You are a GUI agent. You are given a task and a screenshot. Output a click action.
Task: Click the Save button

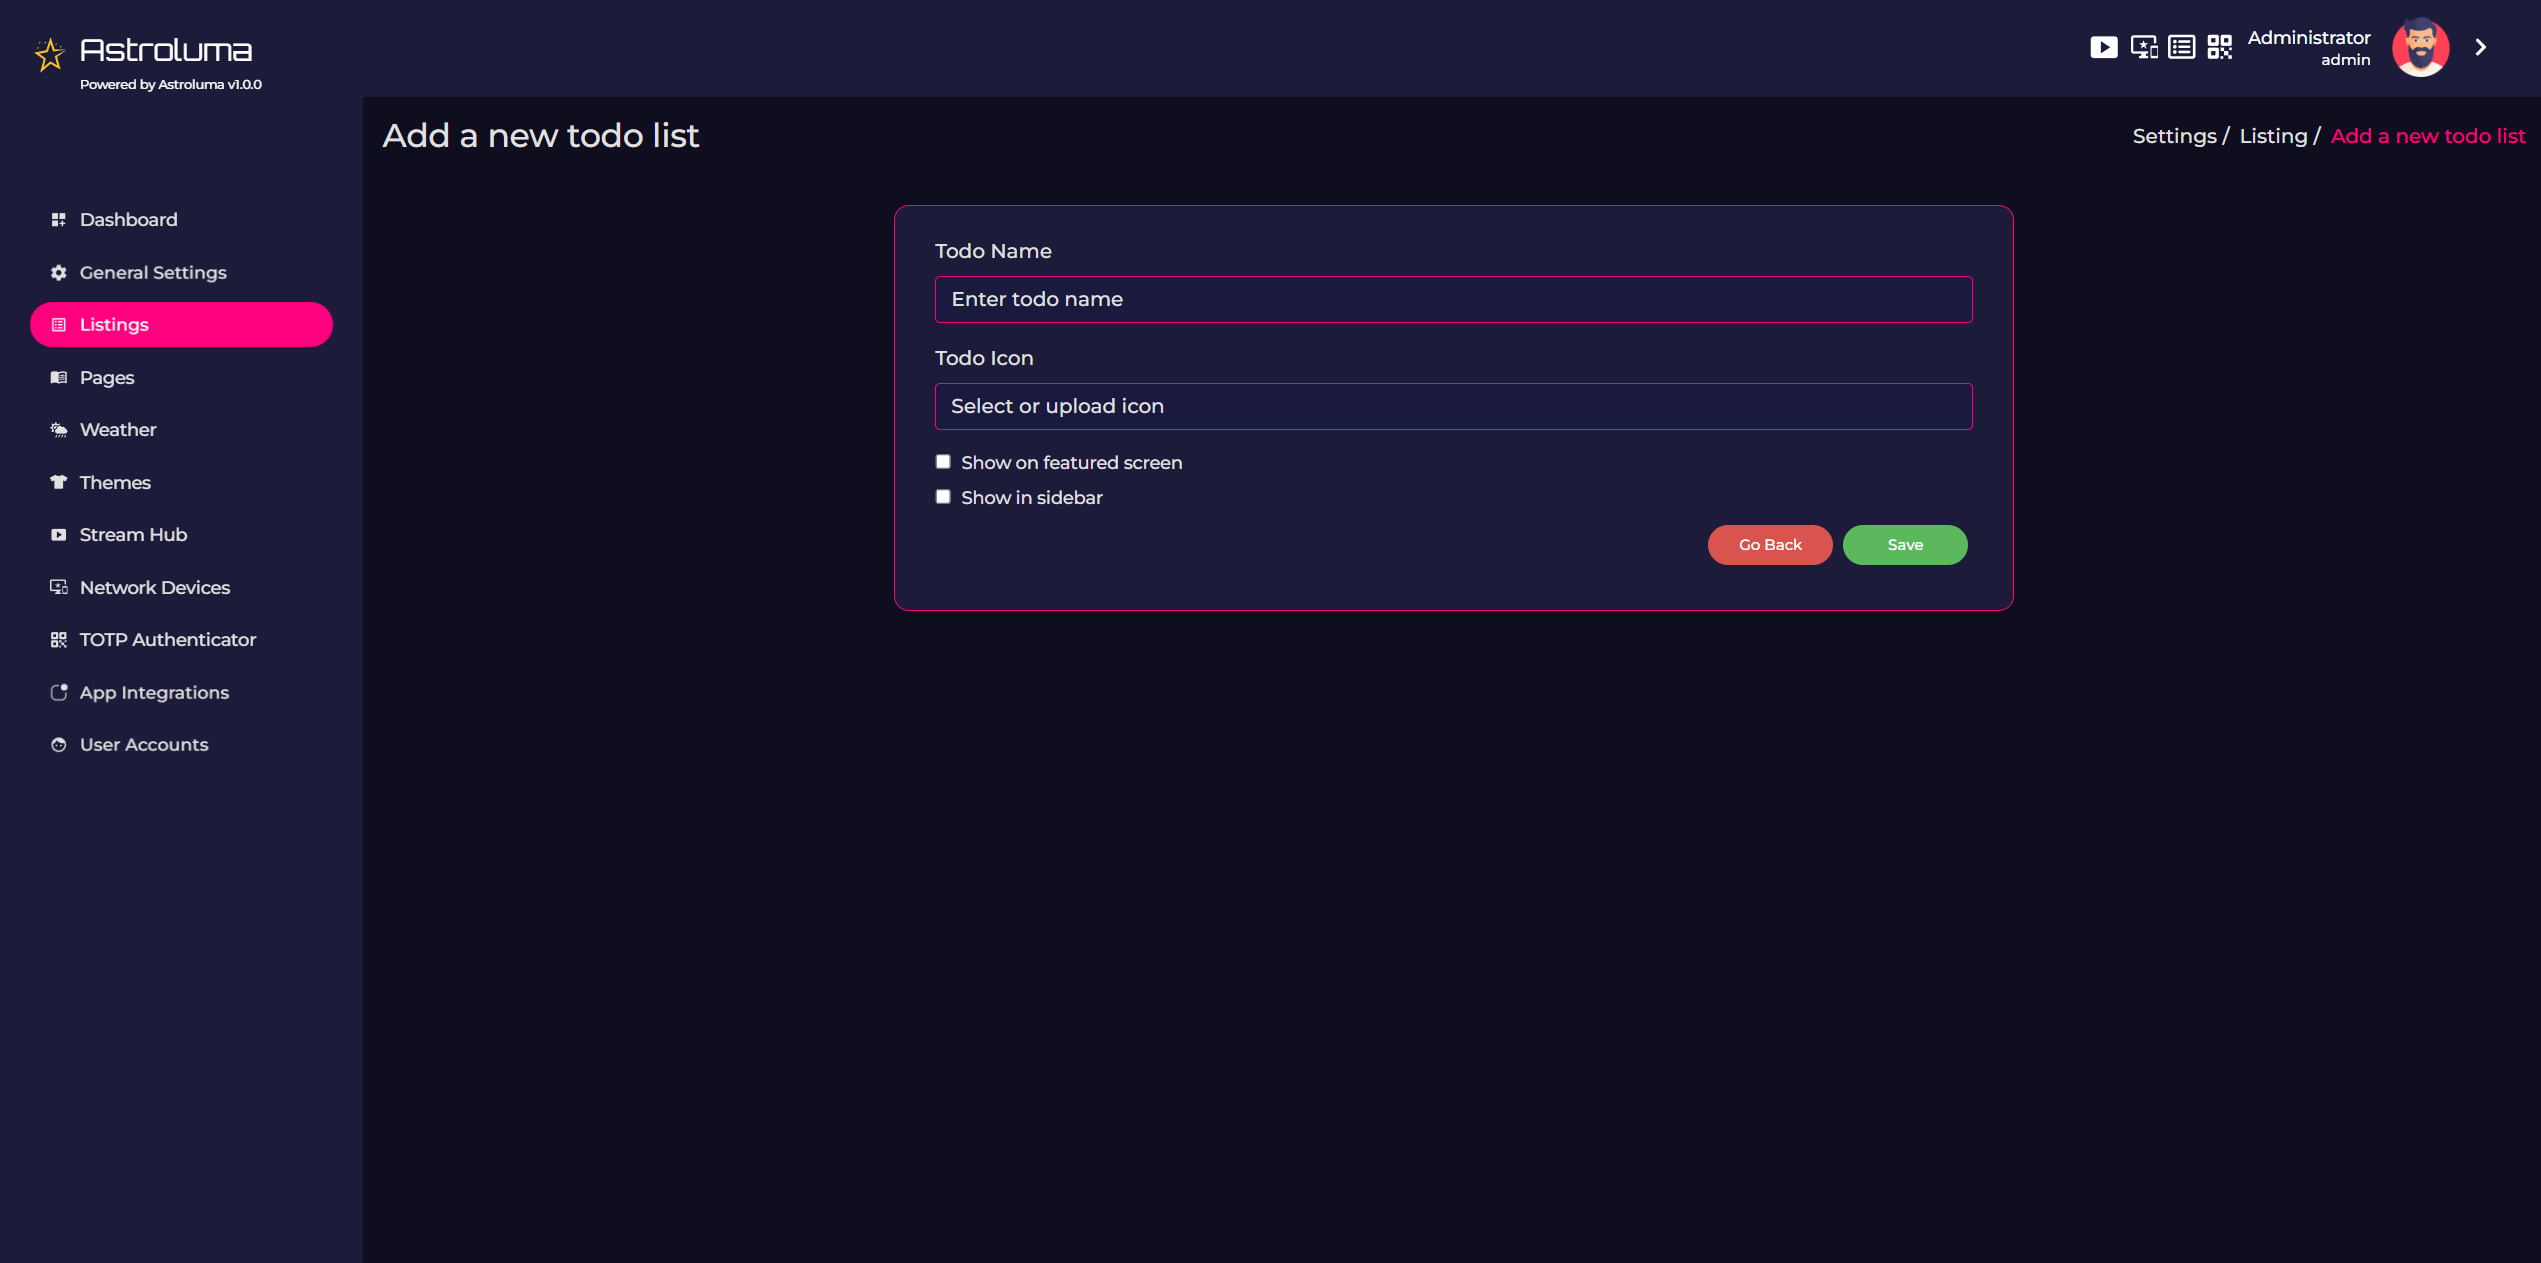[x=1906, y=543]
